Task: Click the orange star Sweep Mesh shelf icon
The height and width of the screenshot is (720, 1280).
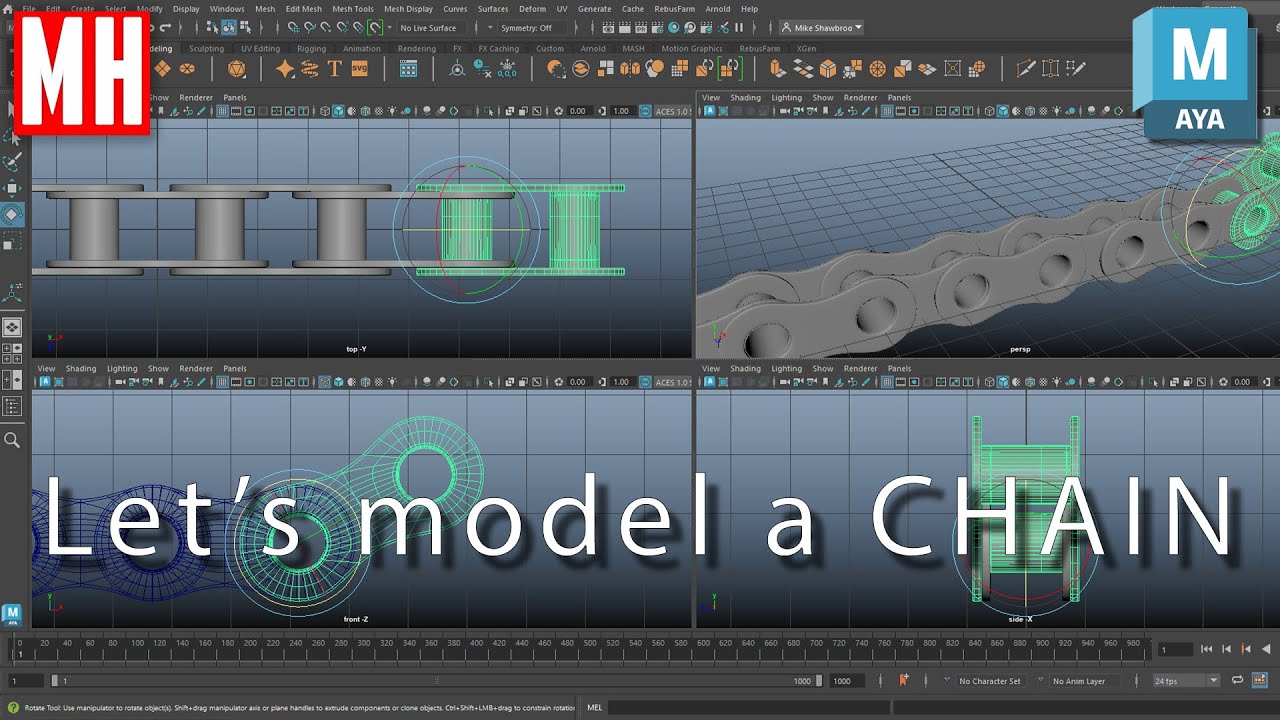Action: tap(285, 68)
